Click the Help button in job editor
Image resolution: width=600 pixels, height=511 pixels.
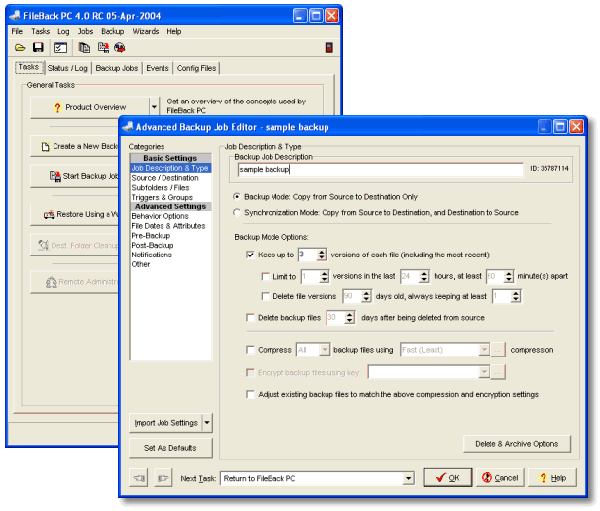click(553, 478)
